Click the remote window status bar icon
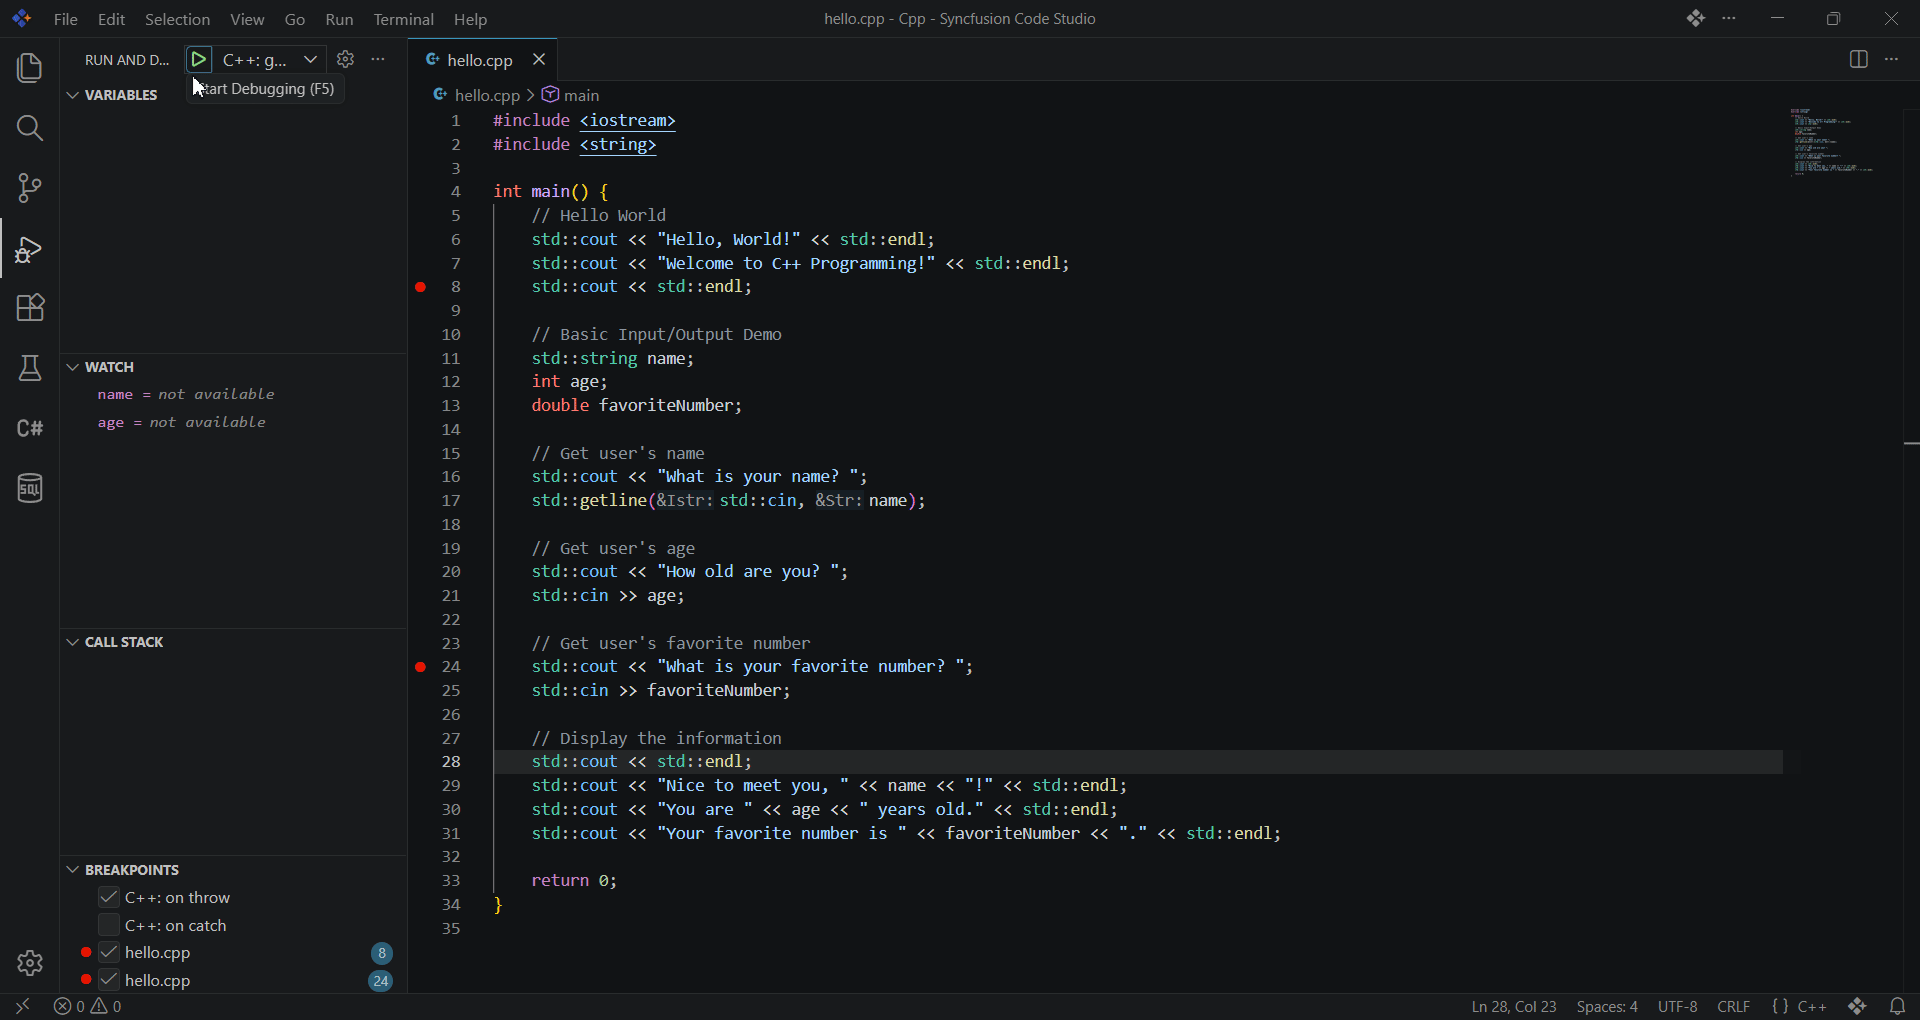 [x=22, y=1006]
